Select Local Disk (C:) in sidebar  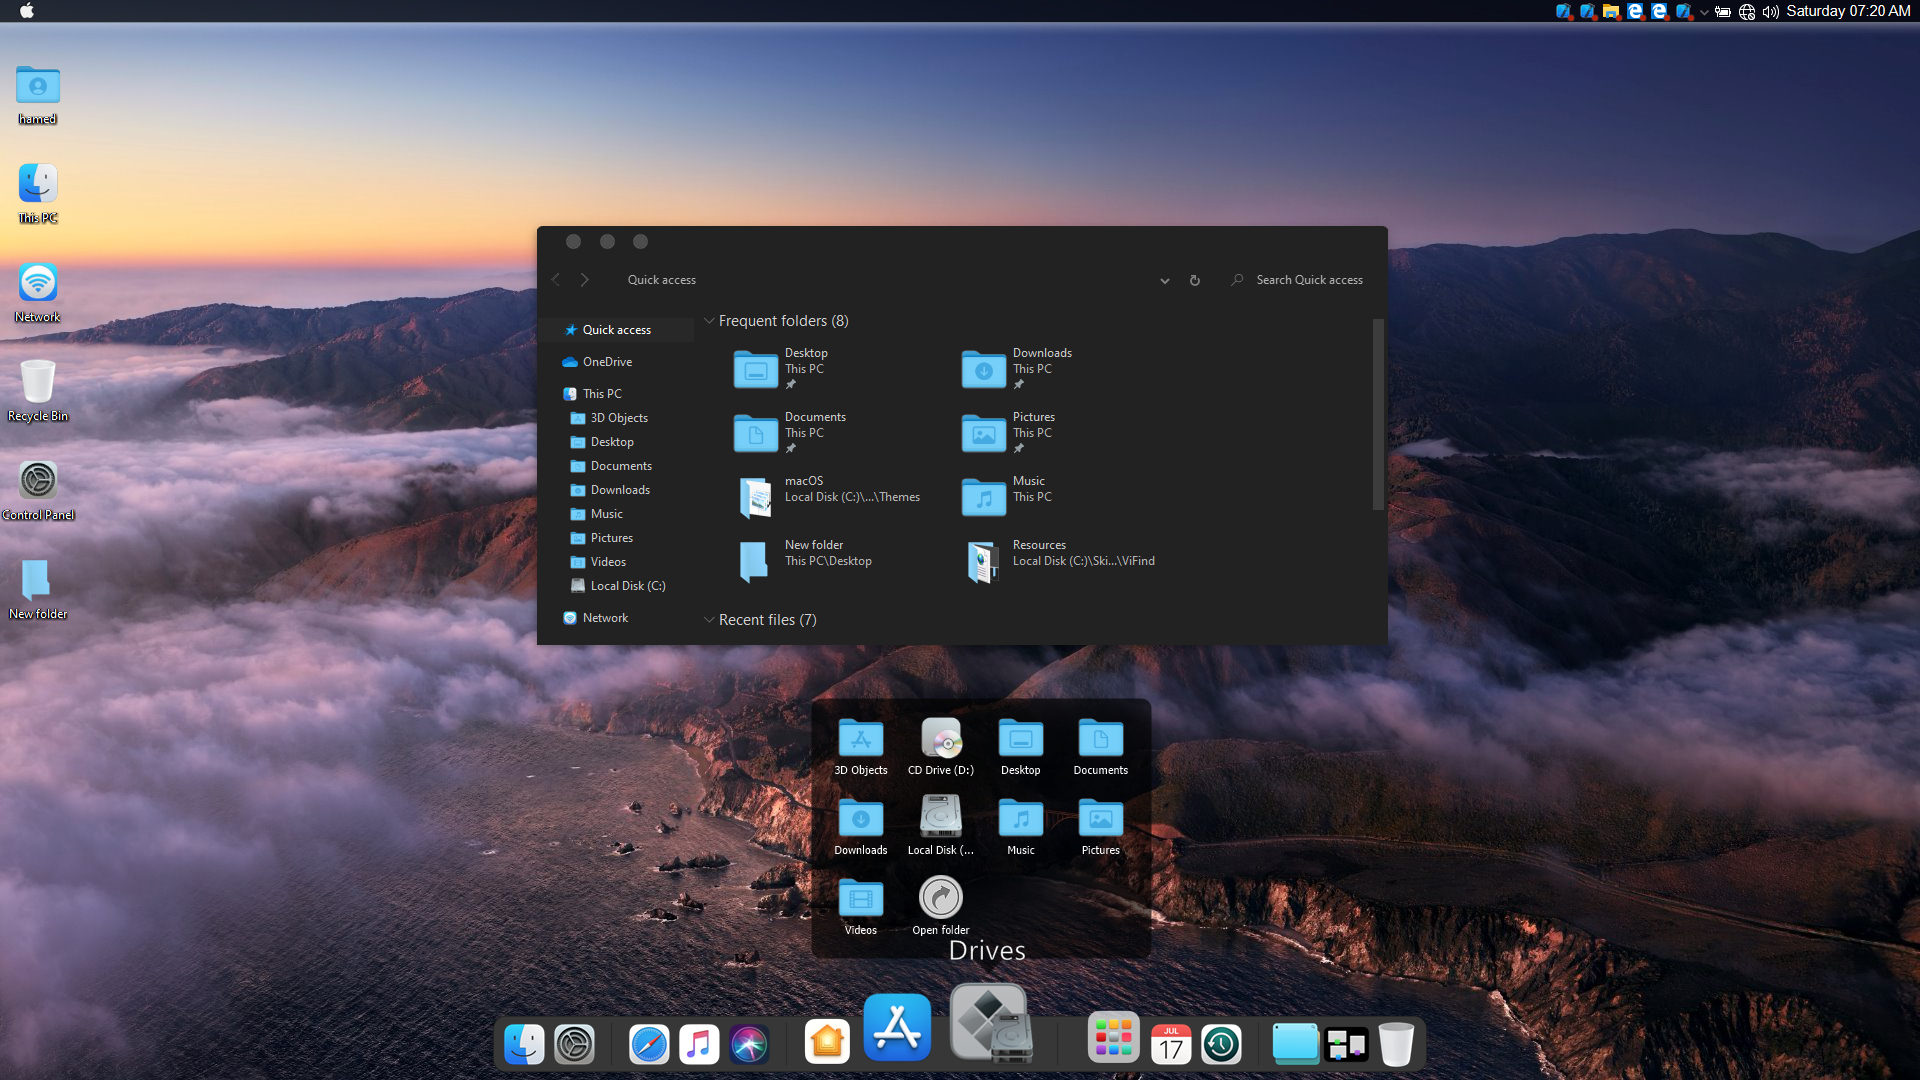(627, 586)
